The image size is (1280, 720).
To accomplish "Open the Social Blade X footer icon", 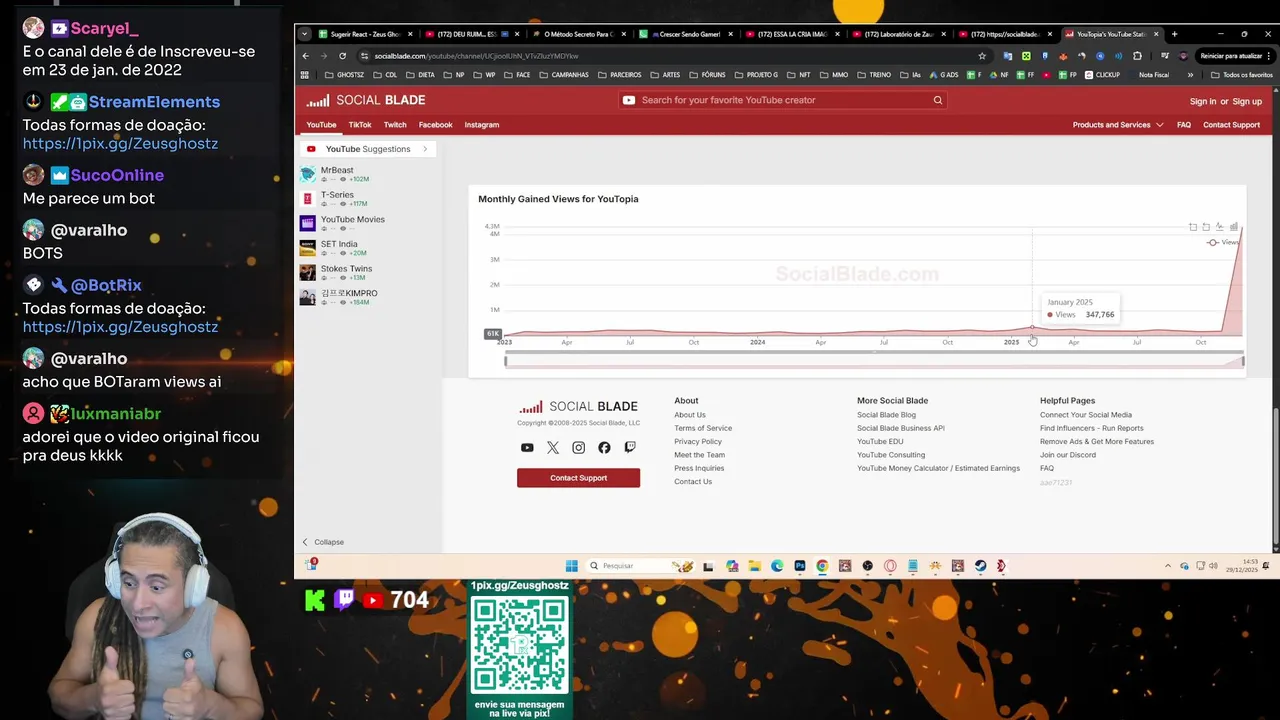I will coord(553,448).
